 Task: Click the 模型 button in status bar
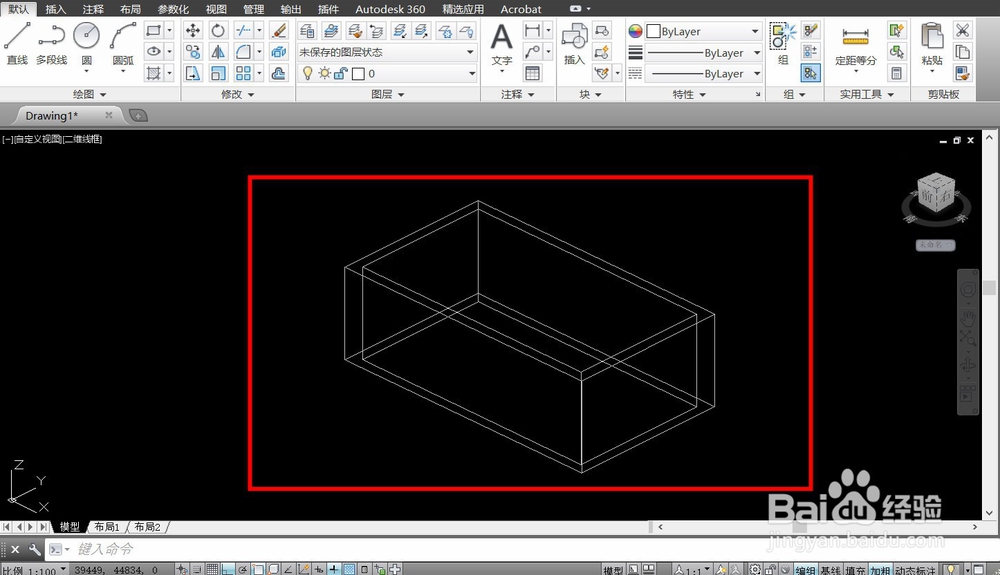click(613, 570)
